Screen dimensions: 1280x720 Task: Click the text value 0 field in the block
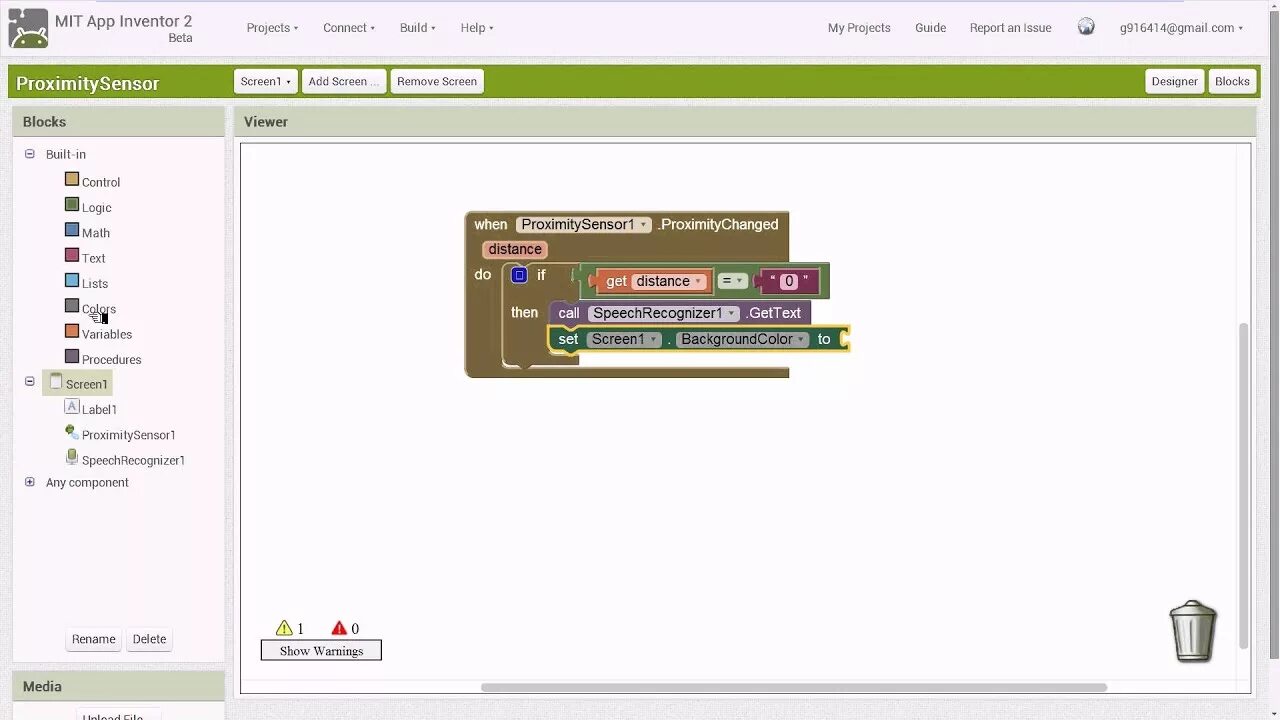pyautogui.click(x=789, y=282)
